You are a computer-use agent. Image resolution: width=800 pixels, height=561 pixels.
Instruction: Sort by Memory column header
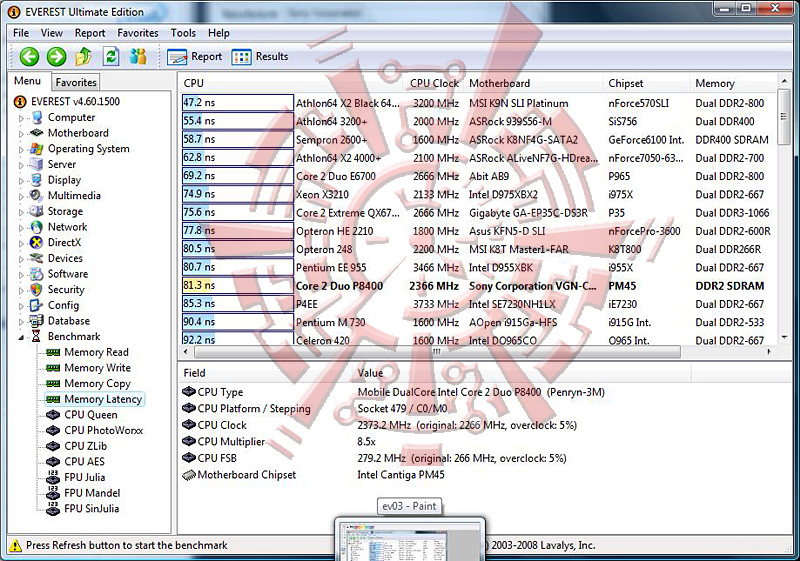click(x=733, y=83)
